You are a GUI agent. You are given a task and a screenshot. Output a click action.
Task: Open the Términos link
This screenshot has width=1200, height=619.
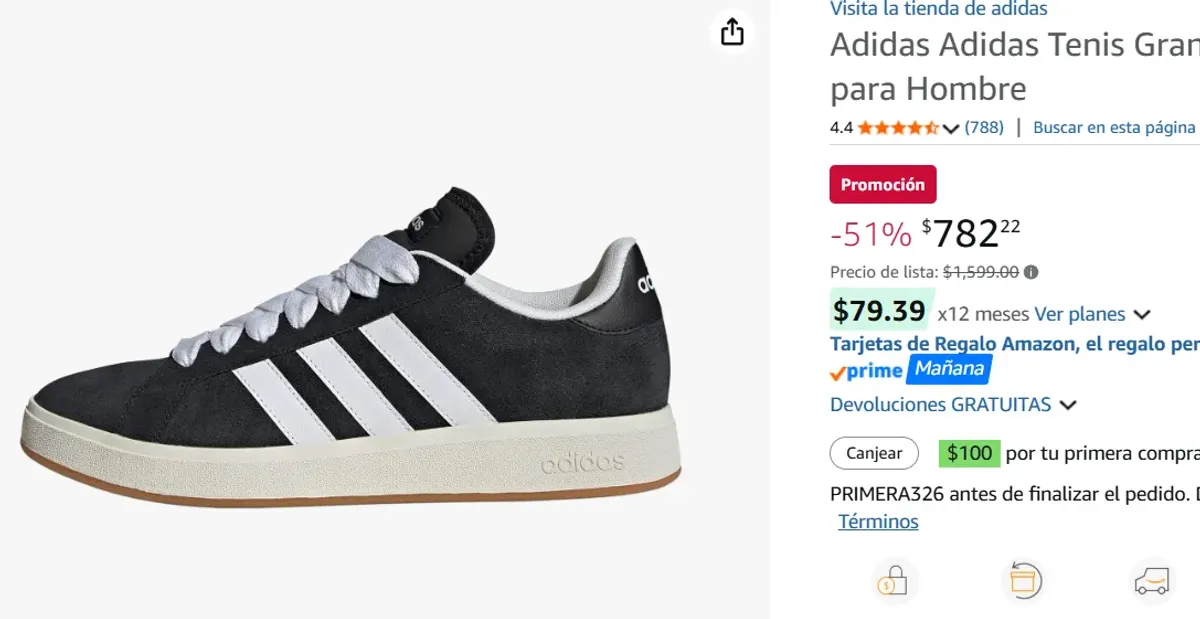coord(878,521)
